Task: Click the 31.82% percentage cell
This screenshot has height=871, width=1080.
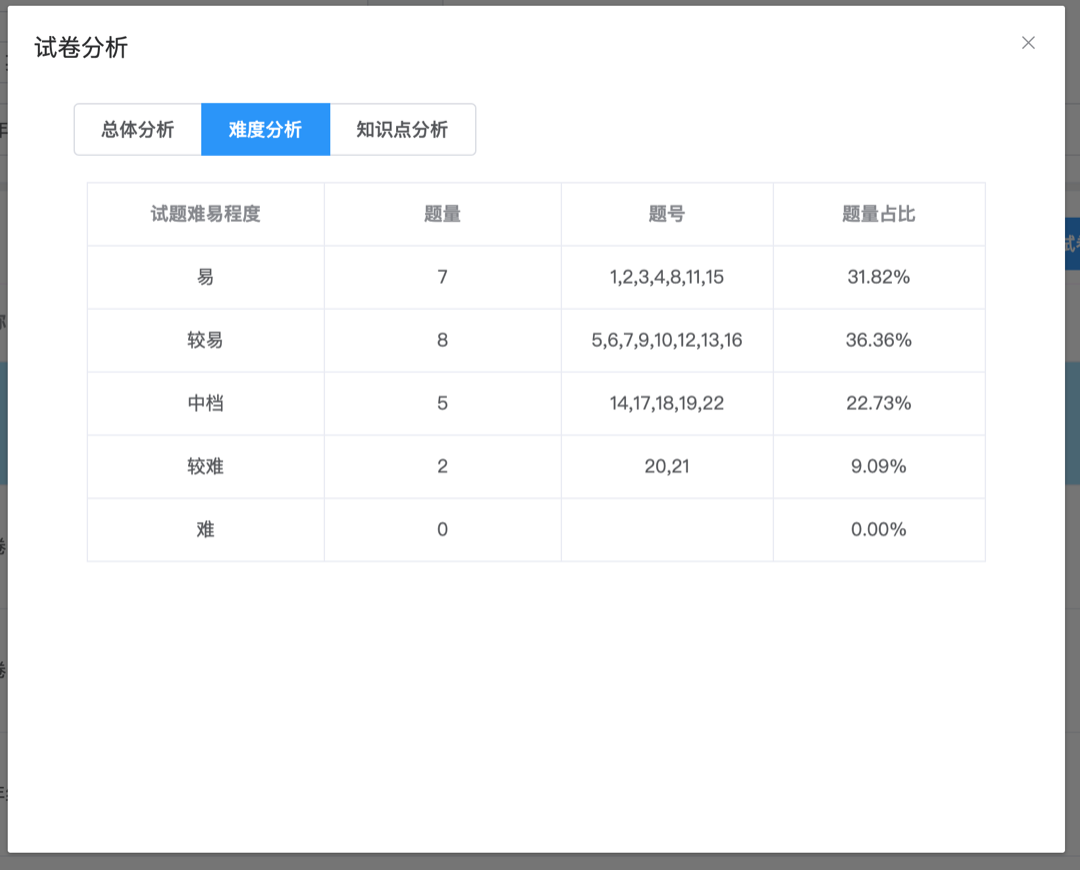Action: [878, 277]
